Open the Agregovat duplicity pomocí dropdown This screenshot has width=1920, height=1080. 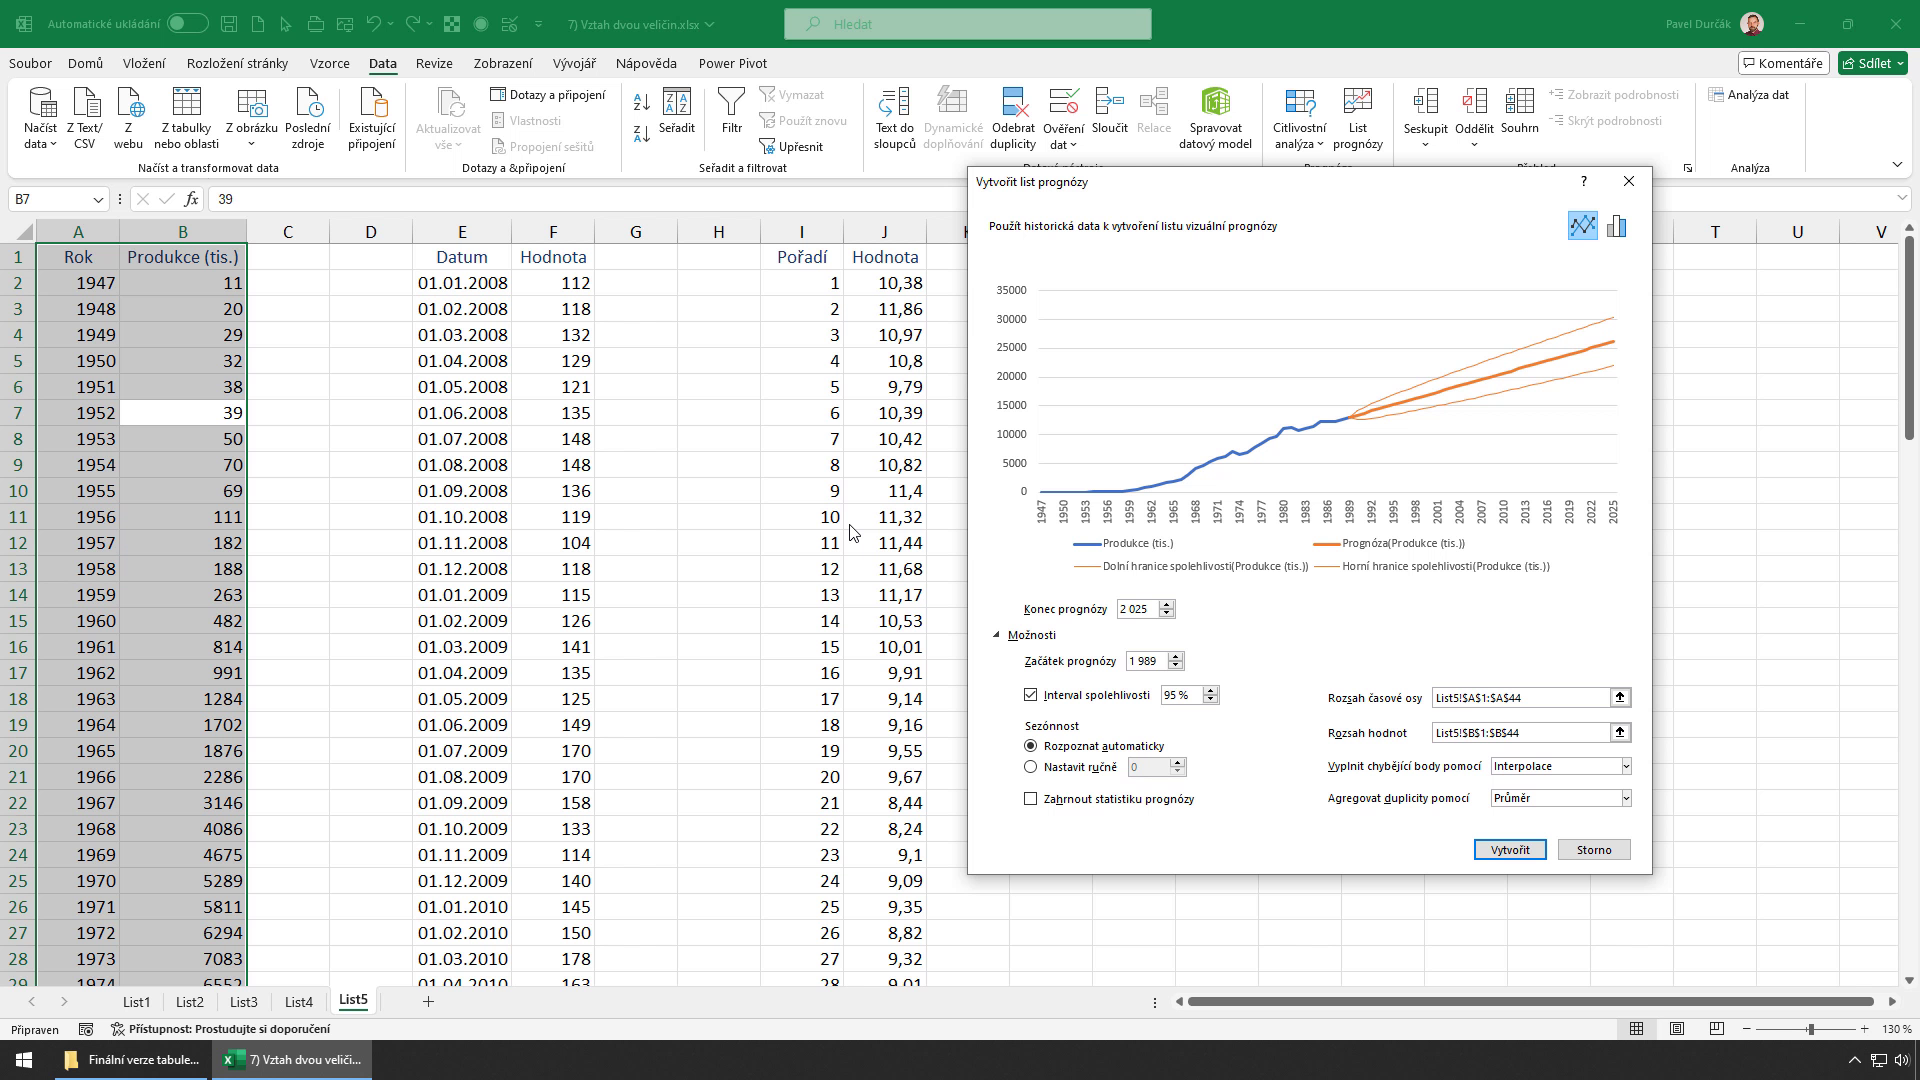[1626, 798]
